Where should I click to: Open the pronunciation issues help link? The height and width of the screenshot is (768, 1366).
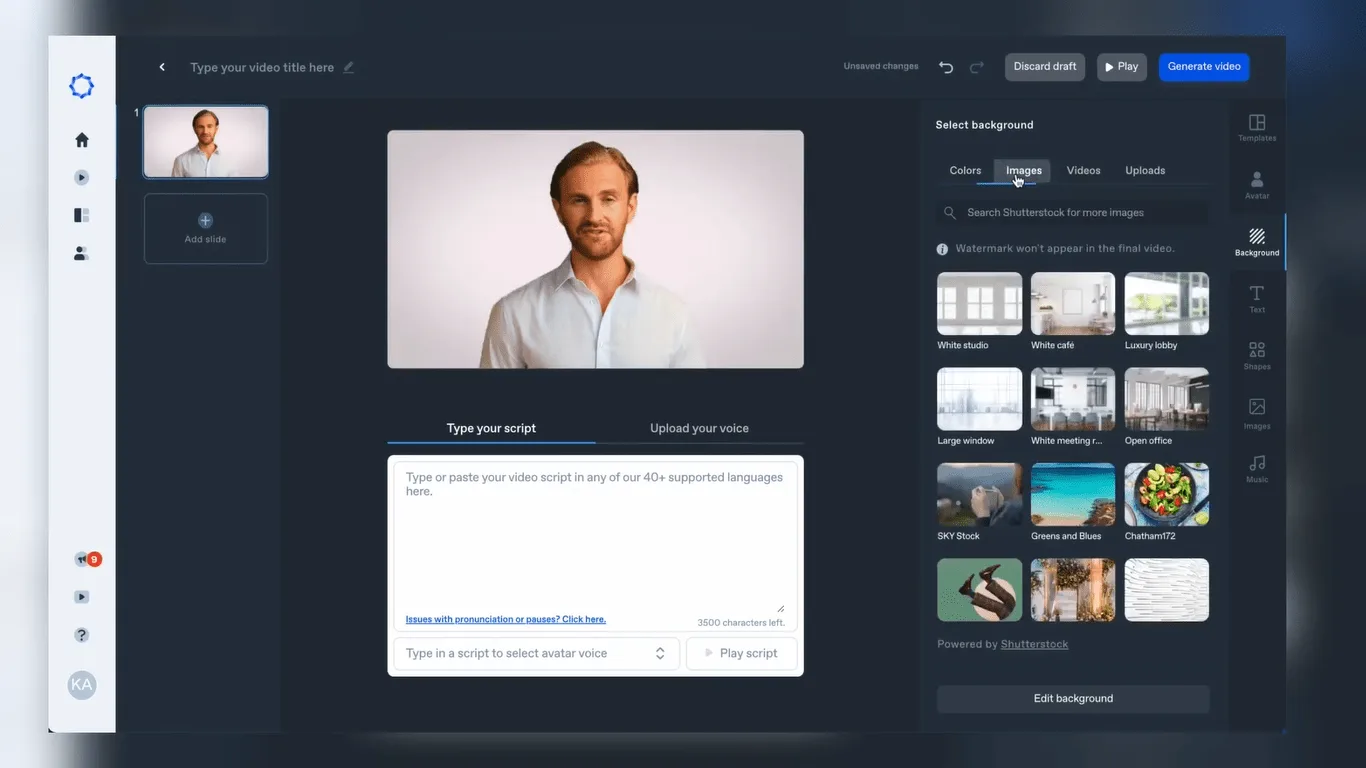coord(505,619)
